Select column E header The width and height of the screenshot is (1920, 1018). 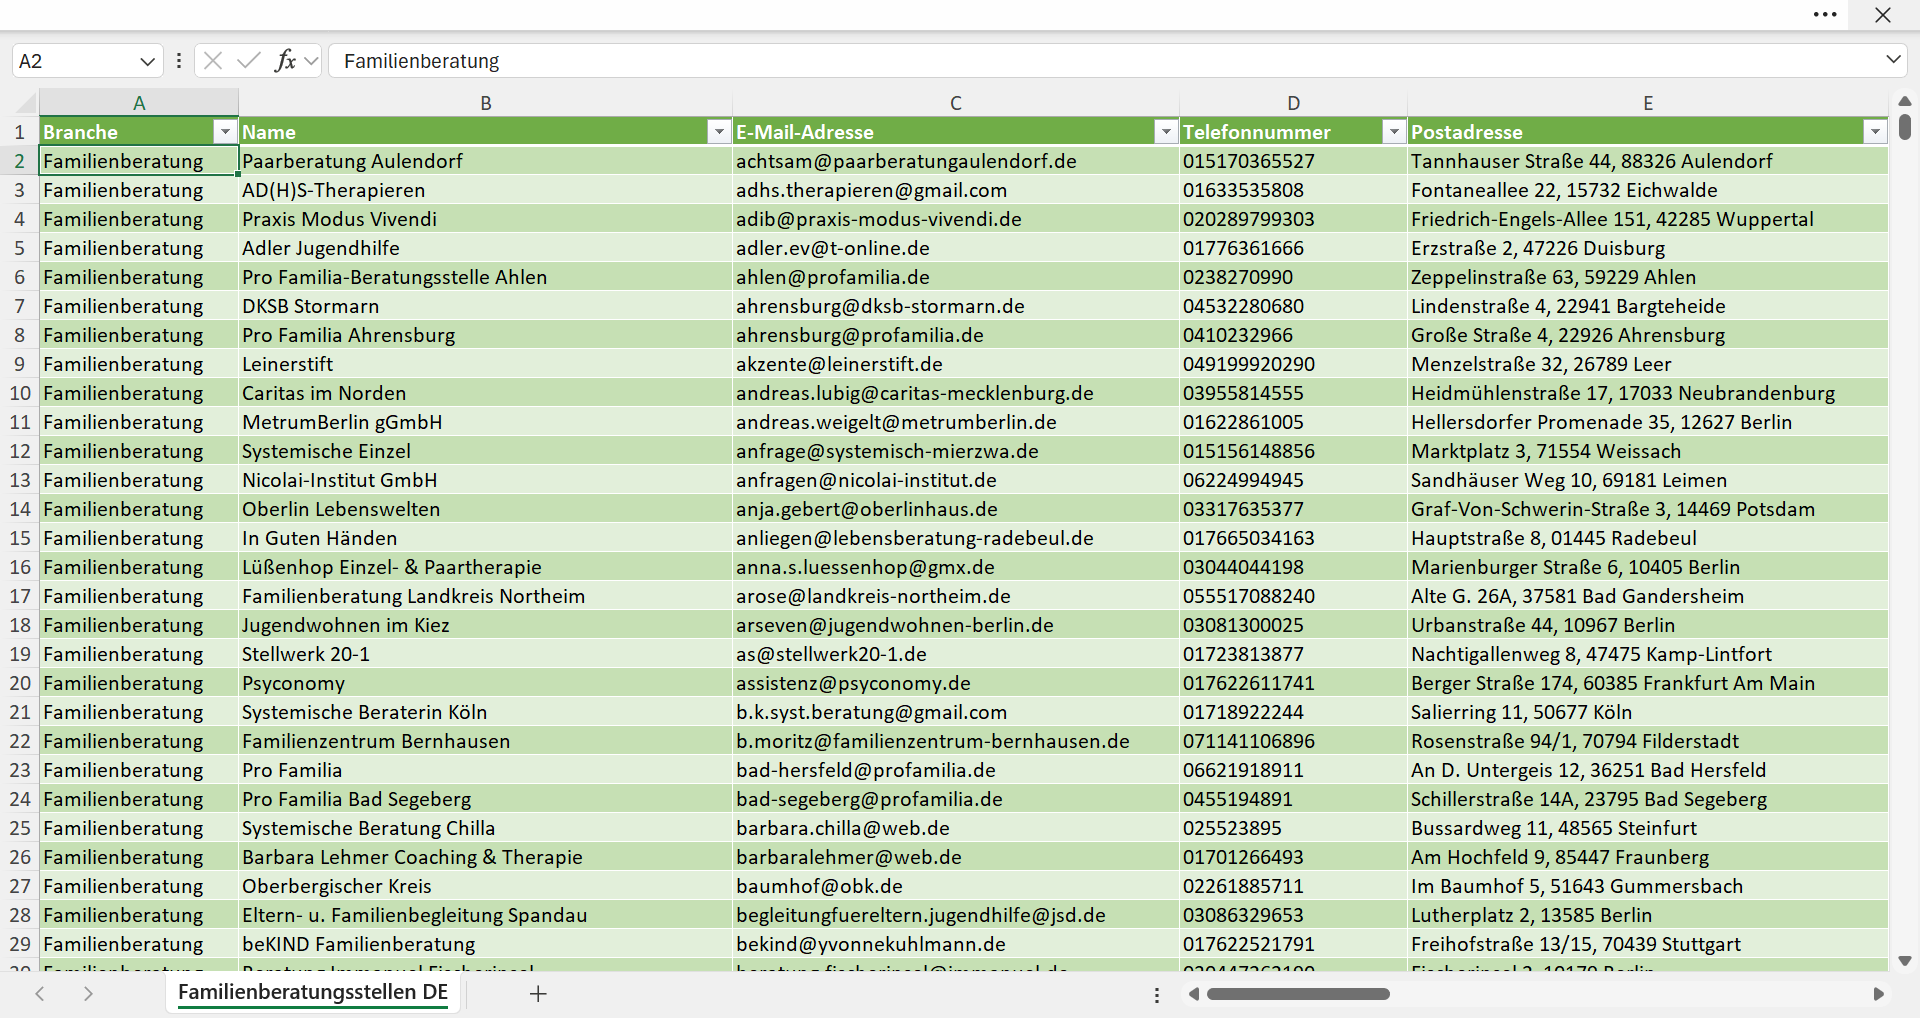point(1648,103)
